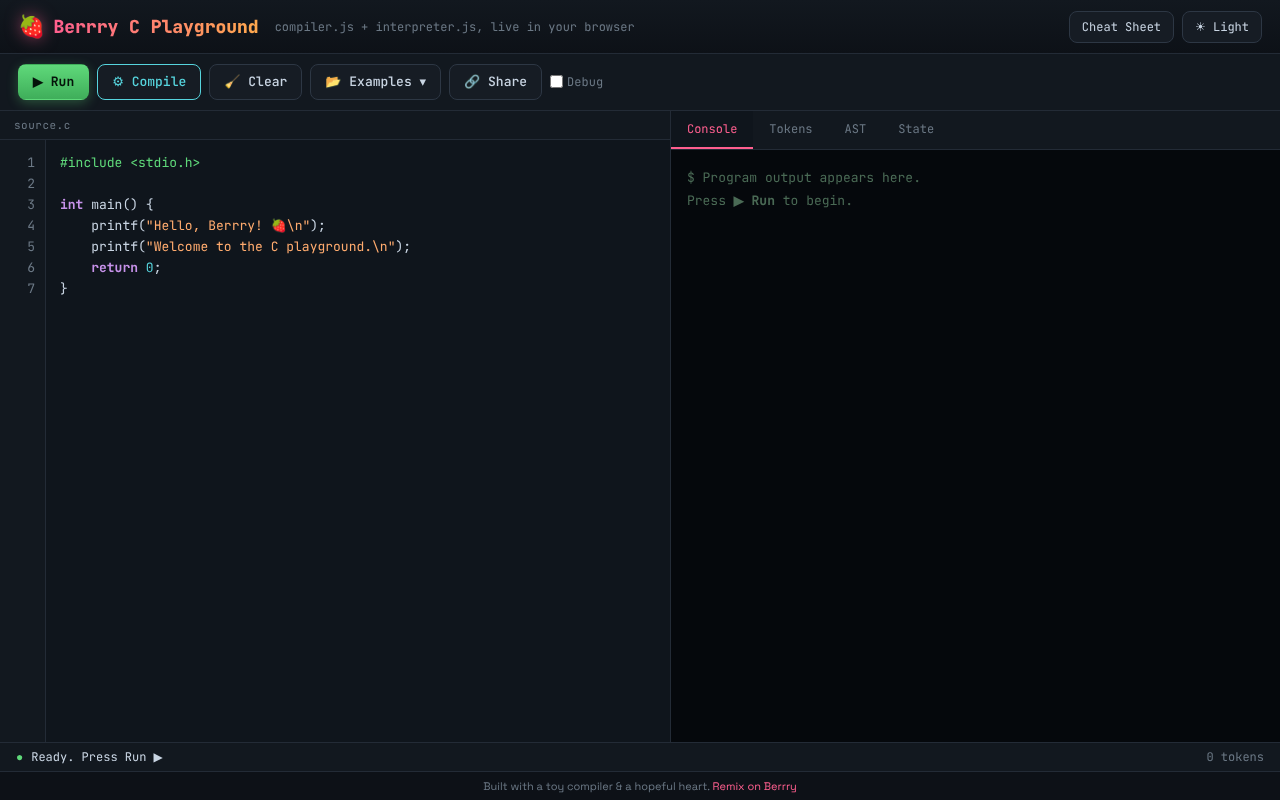The width and height of the screenshot is (1280, 800).
Task: Click line number 2 in the gutter
Action: (x=31, y=183)
